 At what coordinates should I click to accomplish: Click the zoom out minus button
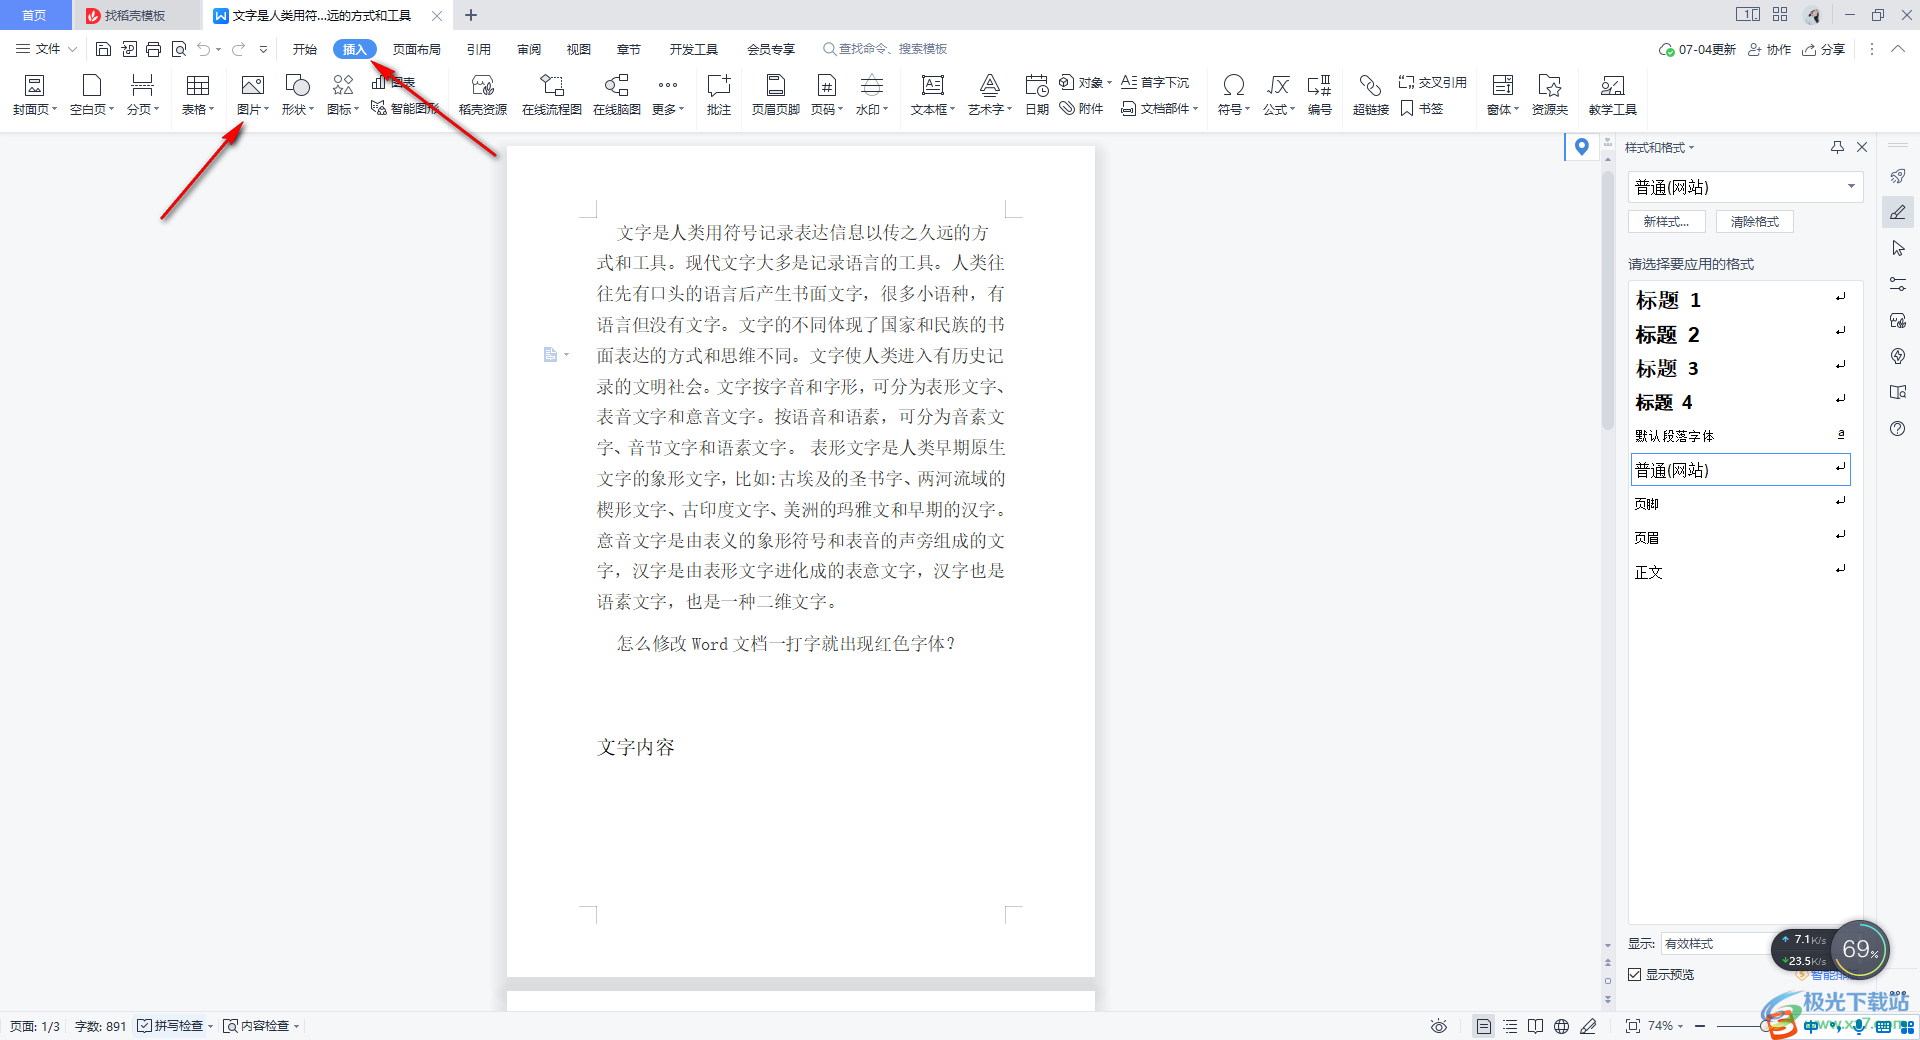point(1699,1026)
